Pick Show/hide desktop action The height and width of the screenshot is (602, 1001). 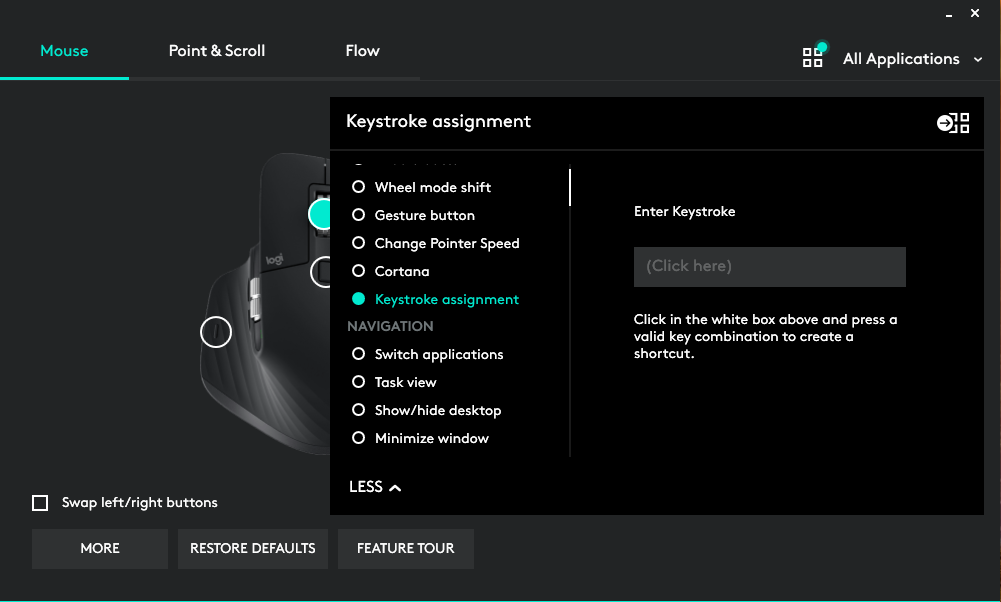click(437, 410)
